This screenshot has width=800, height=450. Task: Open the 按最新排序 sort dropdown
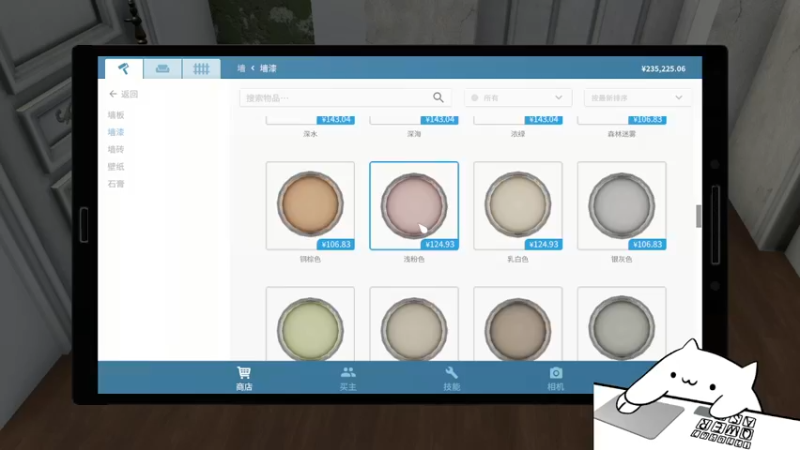(x=637, y=97)
